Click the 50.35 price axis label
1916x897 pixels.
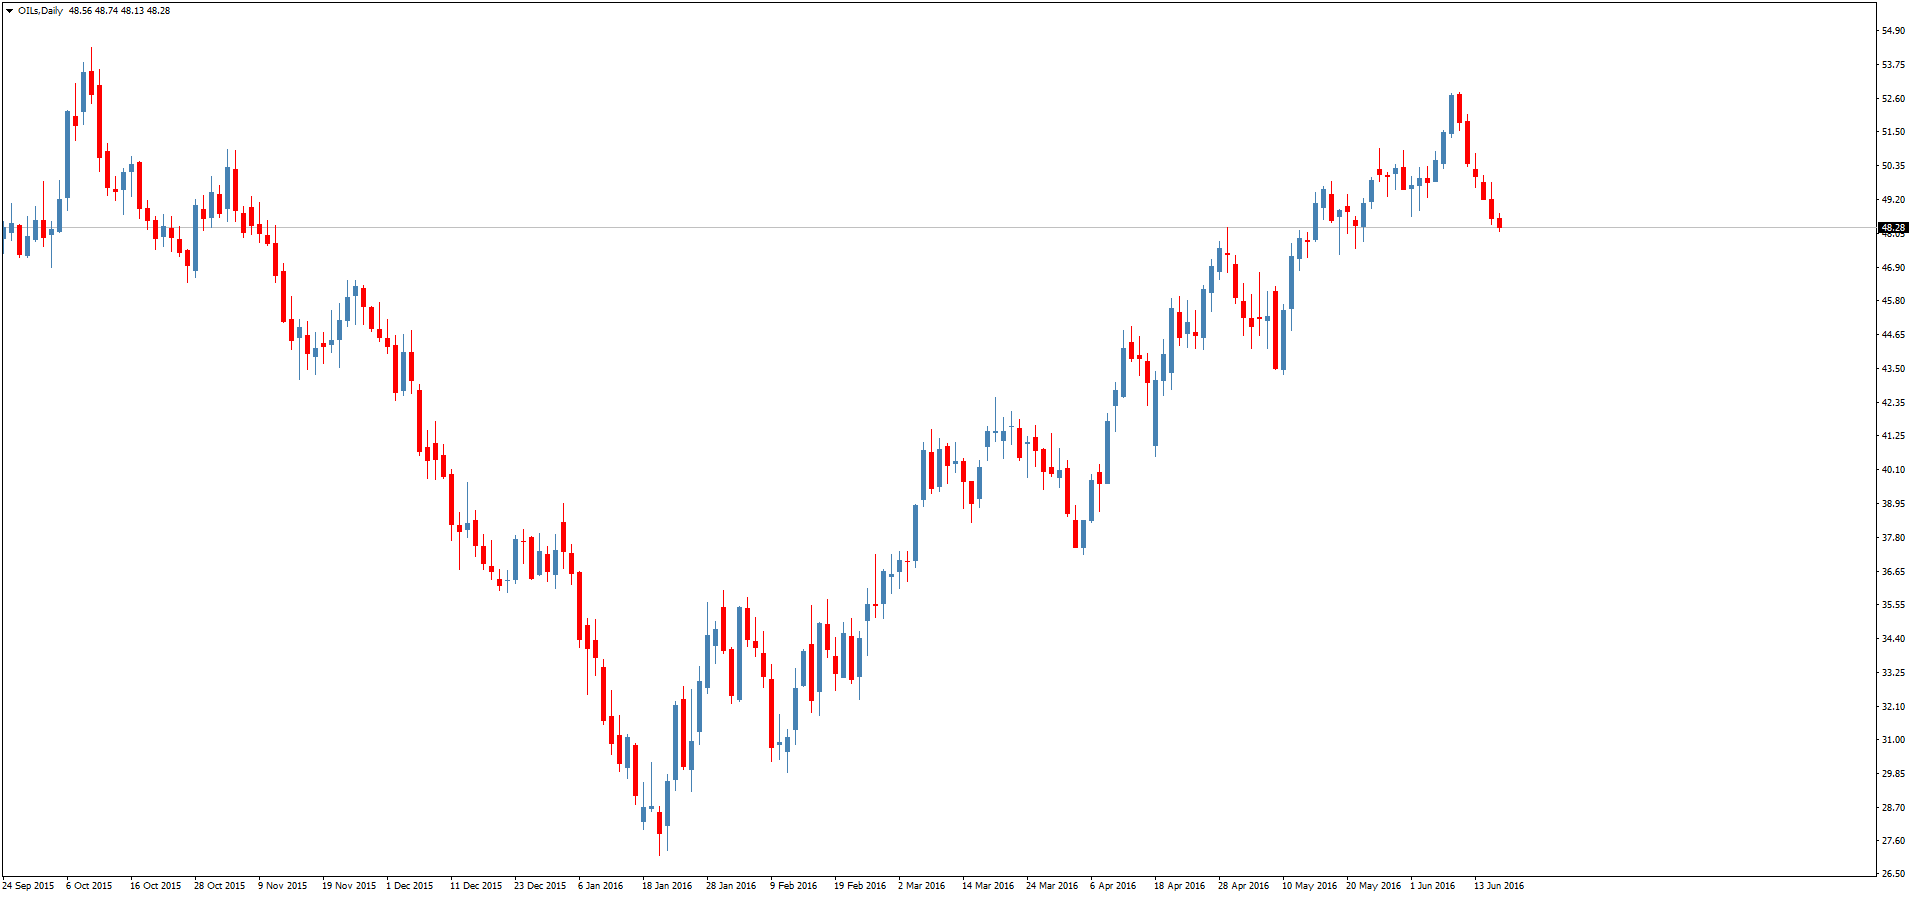point(1893,166)
